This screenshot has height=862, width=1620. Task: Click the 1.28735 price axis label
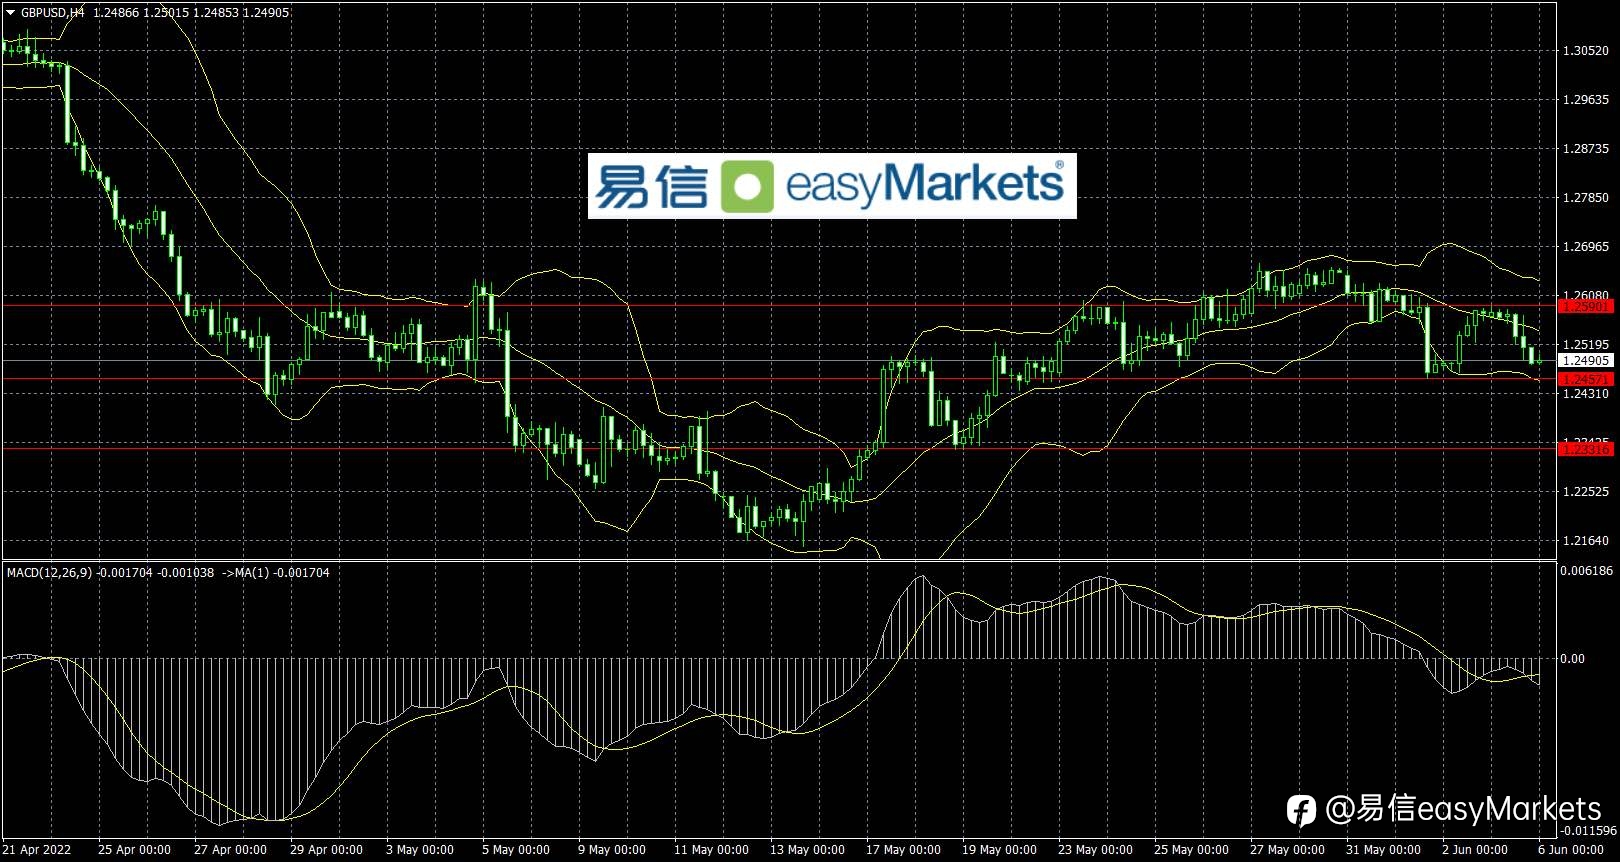(x=1586, y=149)
